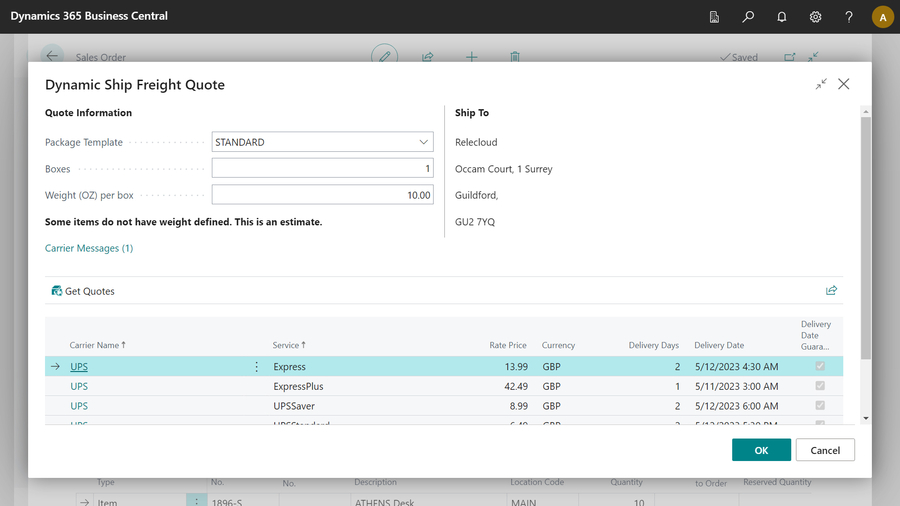
Task: Click the search magnifier icon in header
Action: (748, 17)
